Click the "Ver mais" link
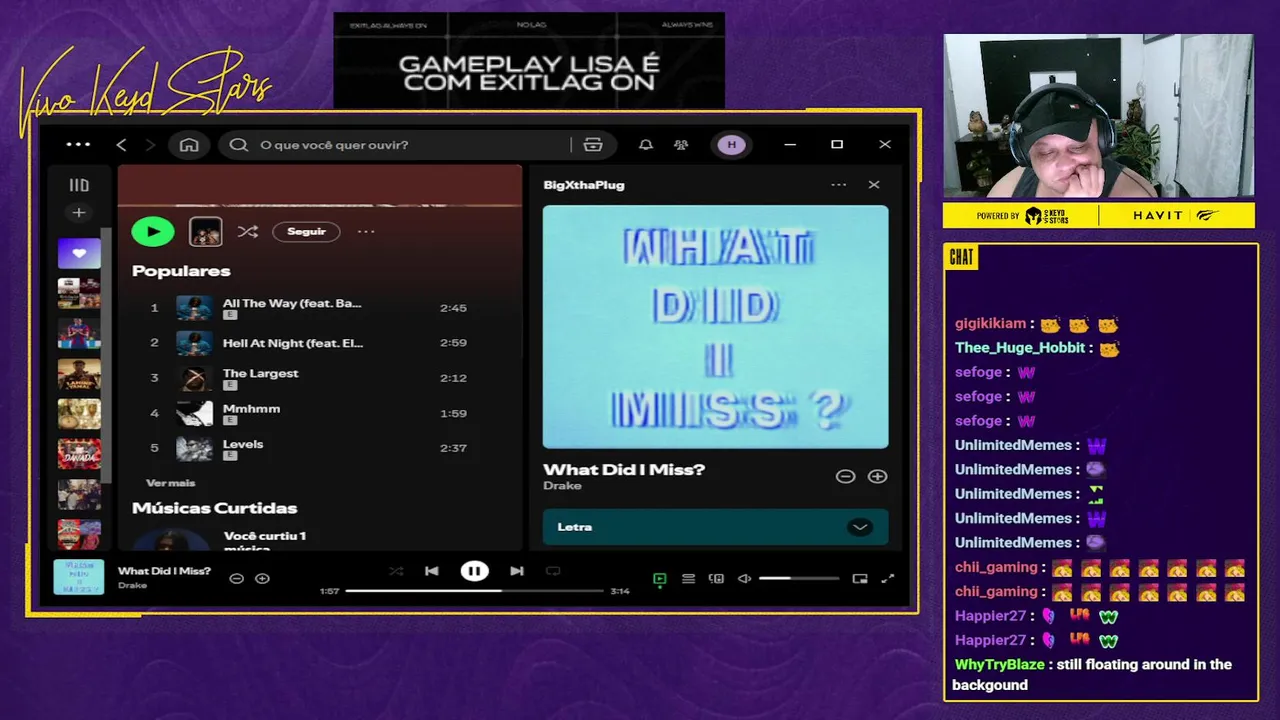This screenshot has width=1280, height=720. (171, 483)
